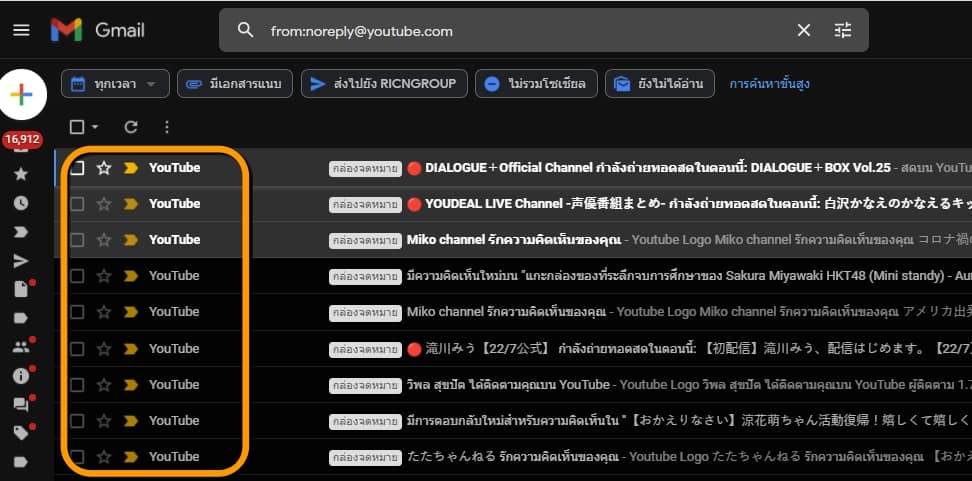Open the วิพล สุขปิด subscribed email
Viewport: 972px width, 481px height.
tap(600, 385)
